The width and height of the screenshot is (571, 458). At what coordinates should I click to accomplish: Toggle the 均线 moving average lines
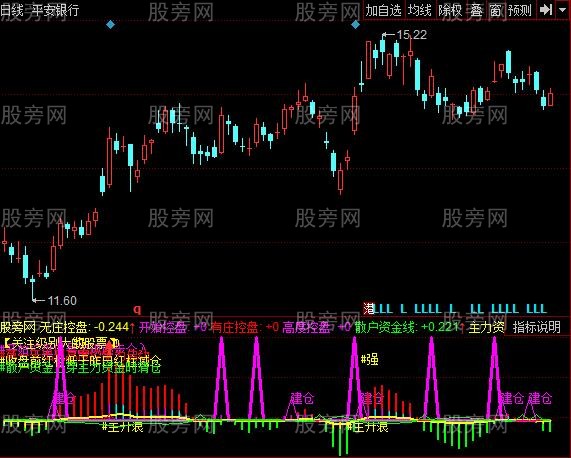[420, 10]
